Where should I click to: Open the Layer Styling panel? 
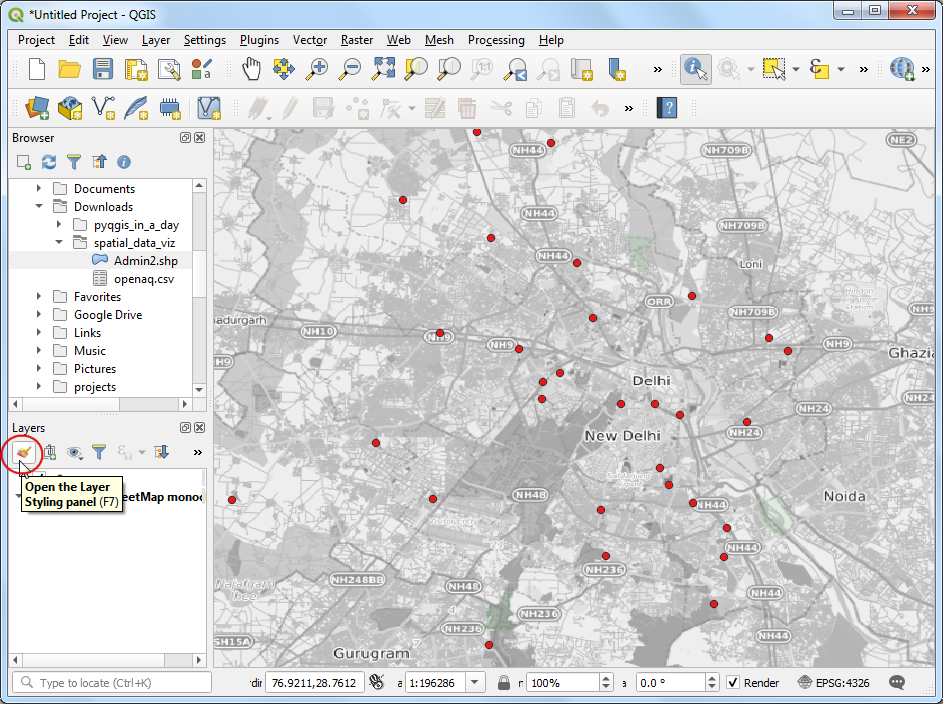tap(25, 453)
